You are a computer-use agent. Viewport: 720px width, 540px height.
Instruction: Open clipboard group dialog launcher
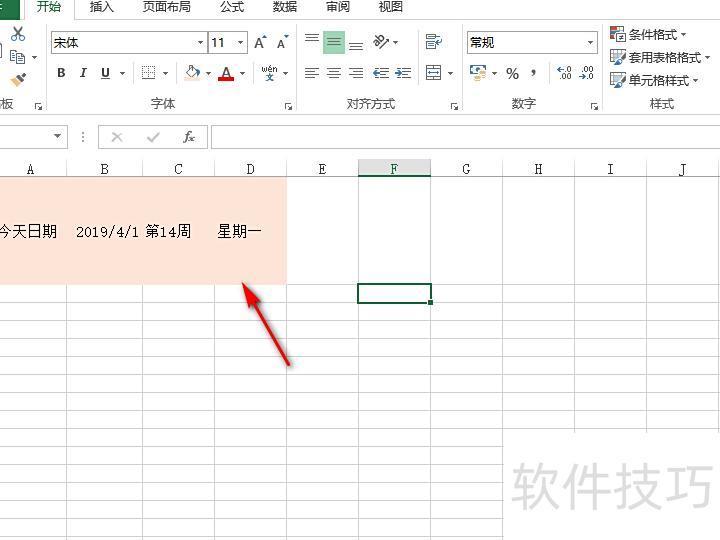(39, 107)
